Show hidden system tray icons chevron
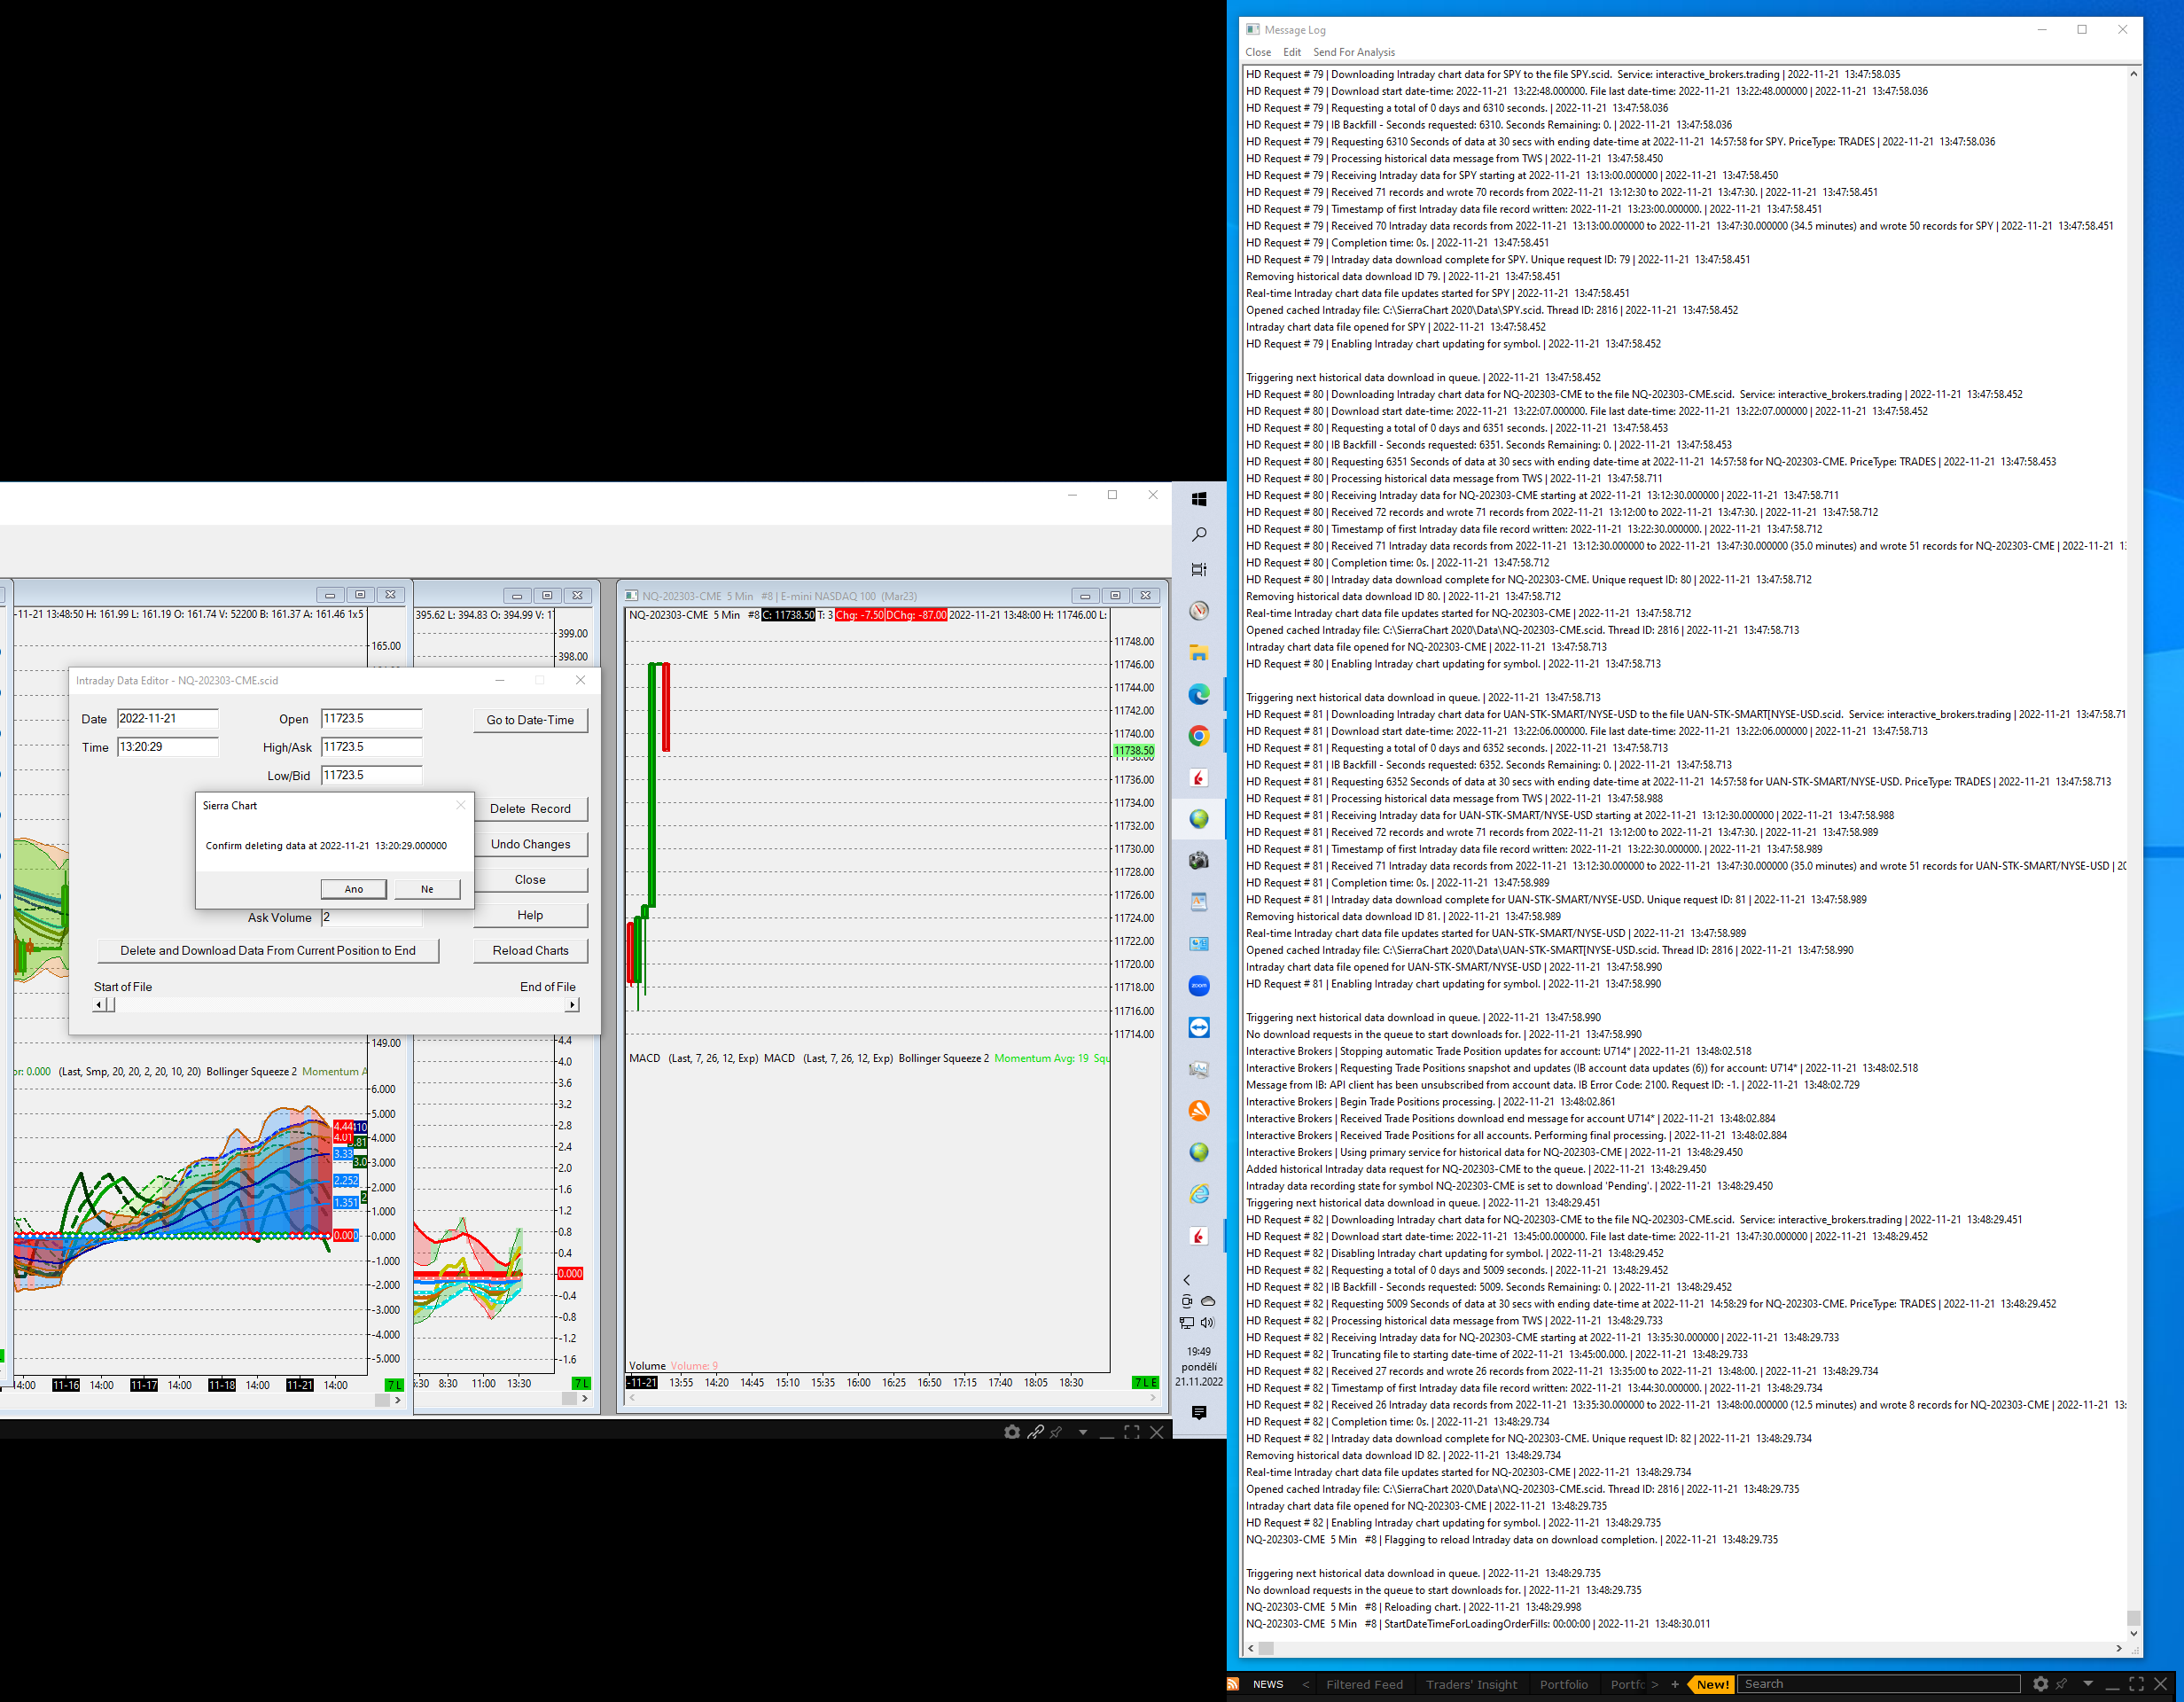Image resolution: width=2184 pixels, height=1702 pixels. pos(1187,1280)
